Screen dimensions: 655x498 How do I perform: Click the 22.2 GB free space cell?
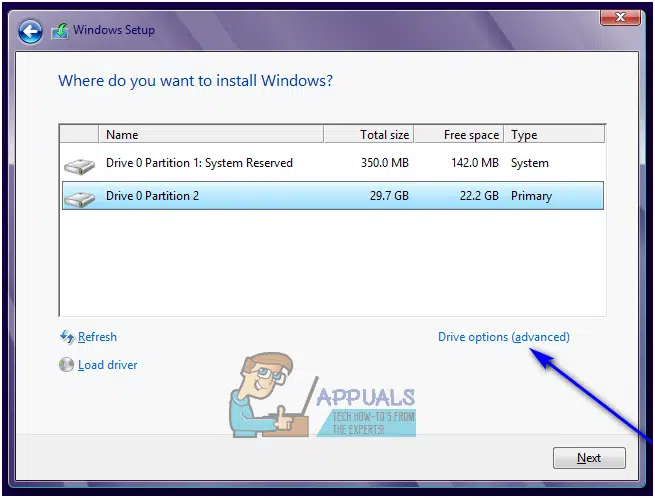click(x=479, y=196)
